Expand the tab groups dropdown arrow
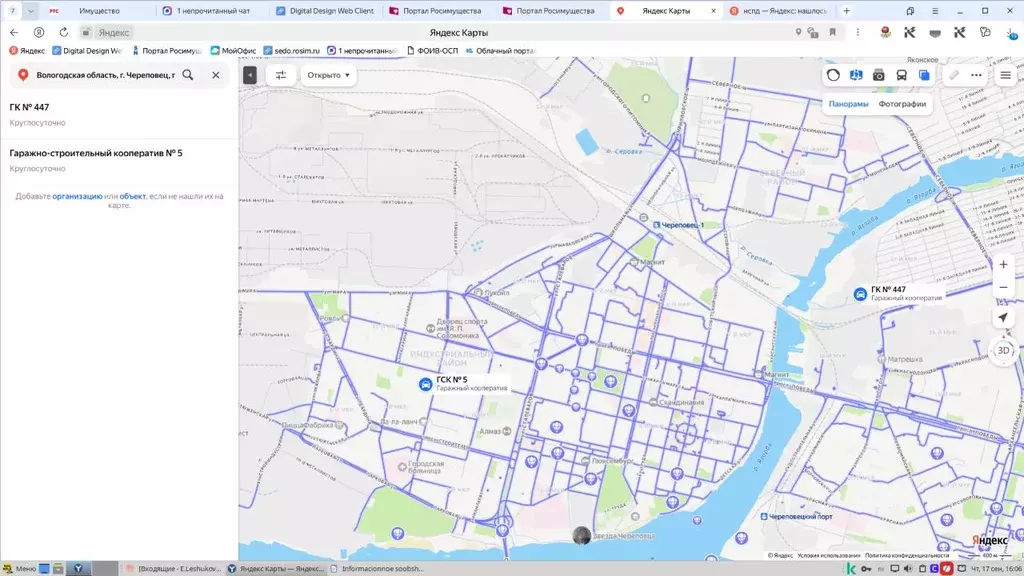This screenshot has height=576, width=1024. pyautogui.click(x=30, y=10)
